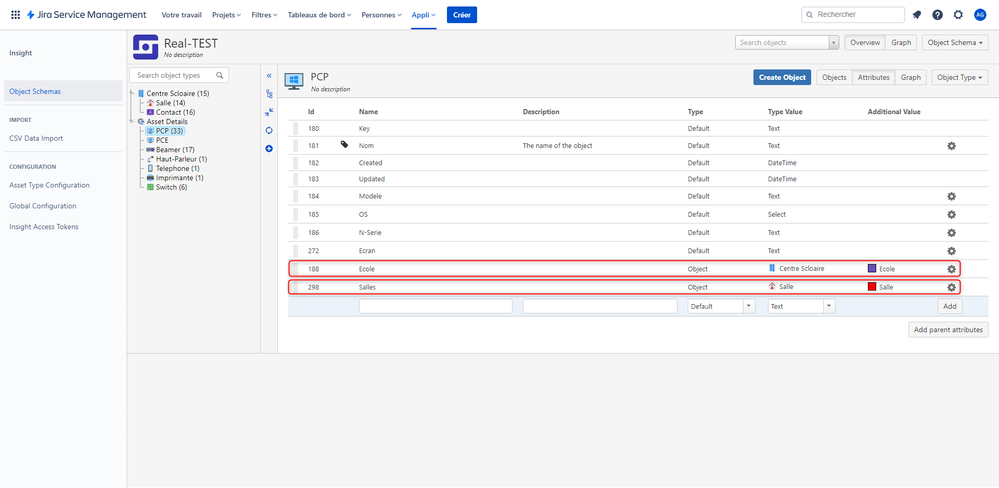Focus the new attribute Name field

click(436, 306)
